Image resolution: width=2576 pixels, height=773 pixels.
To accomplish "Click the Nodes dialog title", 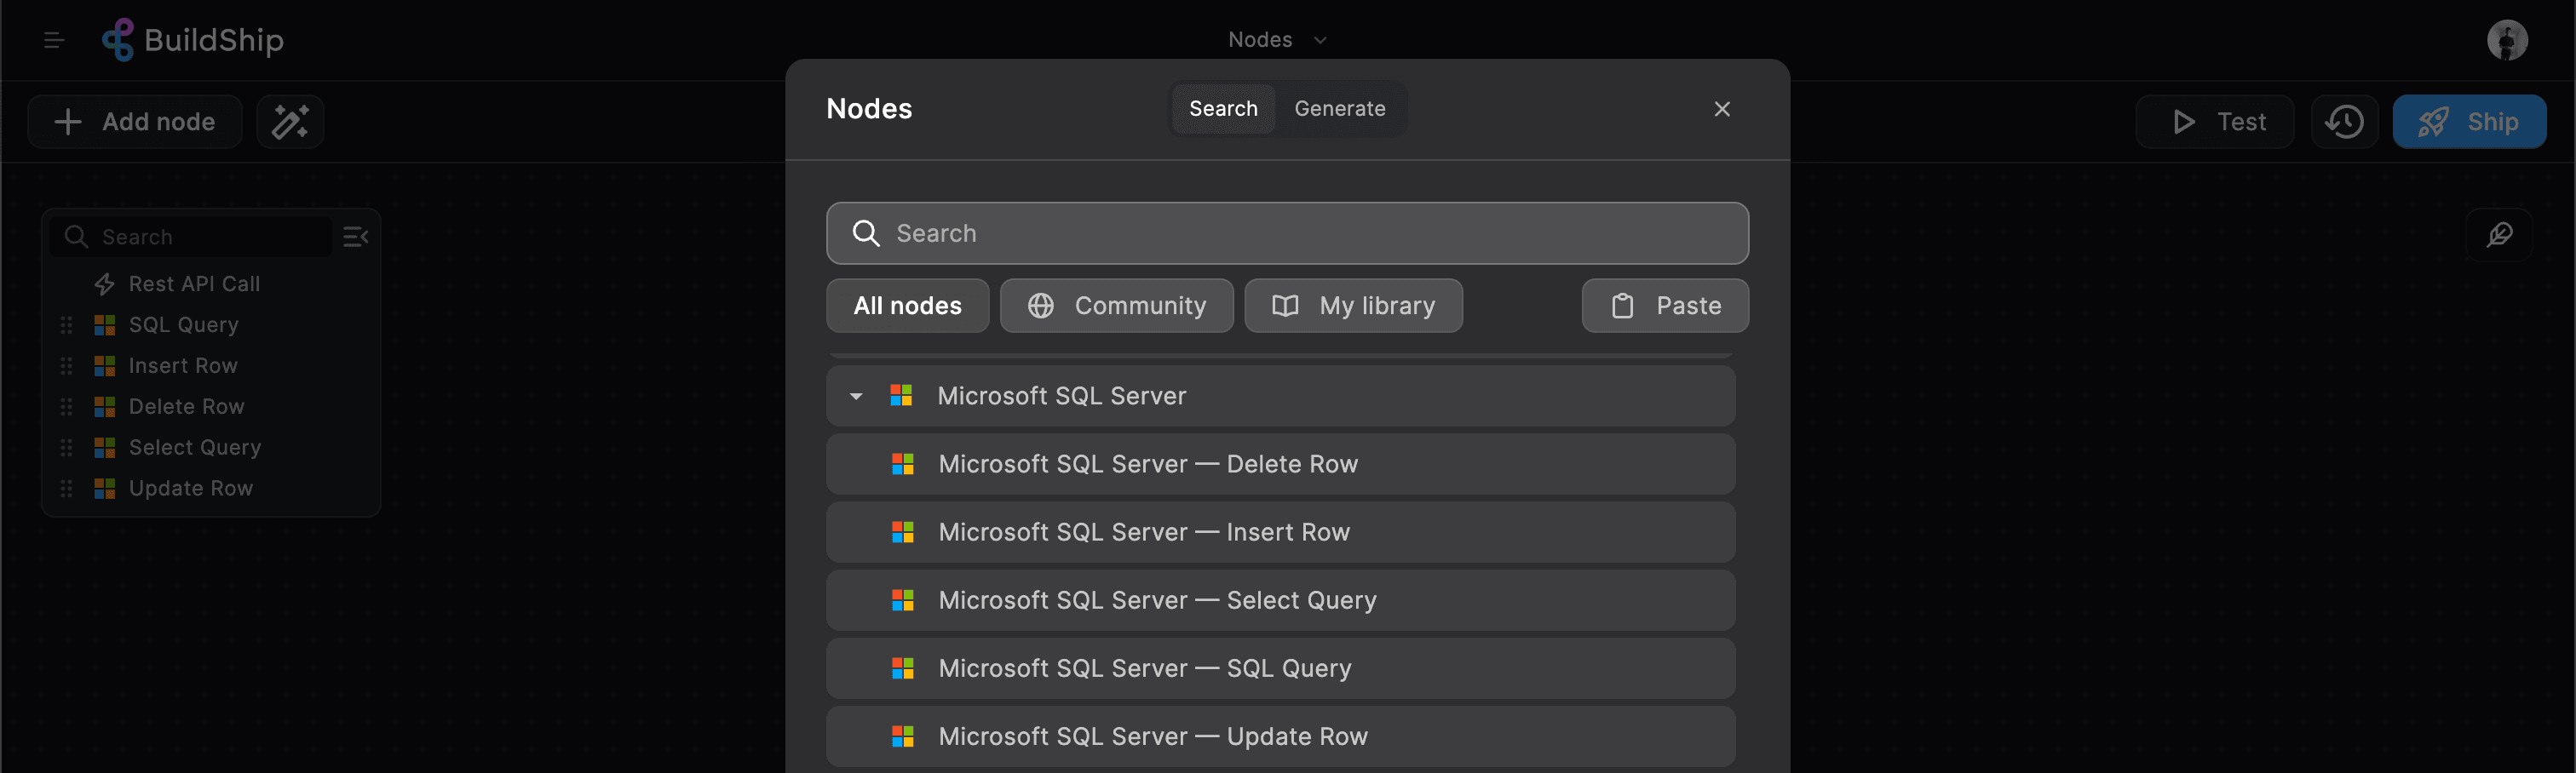I will pyautogui.click(x=869, y=109).
